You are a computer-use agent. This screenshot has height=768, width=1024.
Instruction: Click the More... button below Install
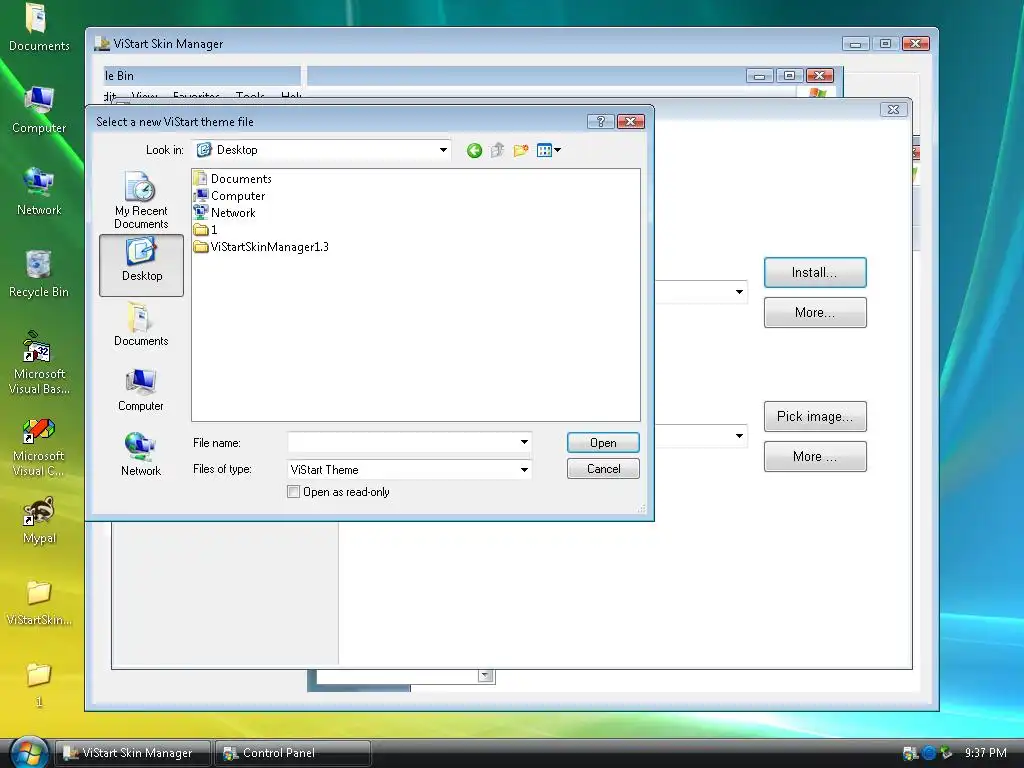pyautogui.click(x=815, y=312)
